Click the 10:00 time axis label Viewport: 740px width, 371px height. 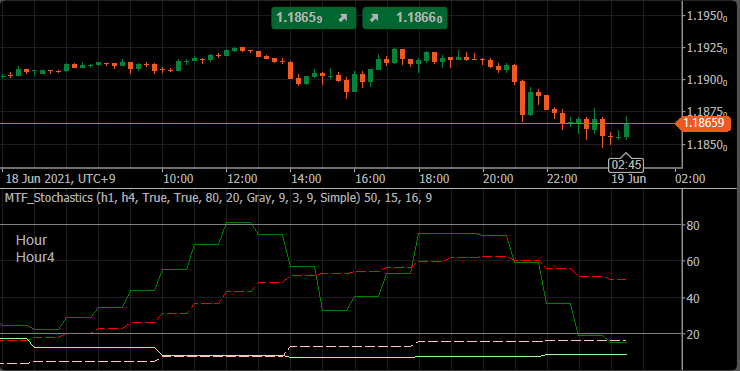[178, 179]
